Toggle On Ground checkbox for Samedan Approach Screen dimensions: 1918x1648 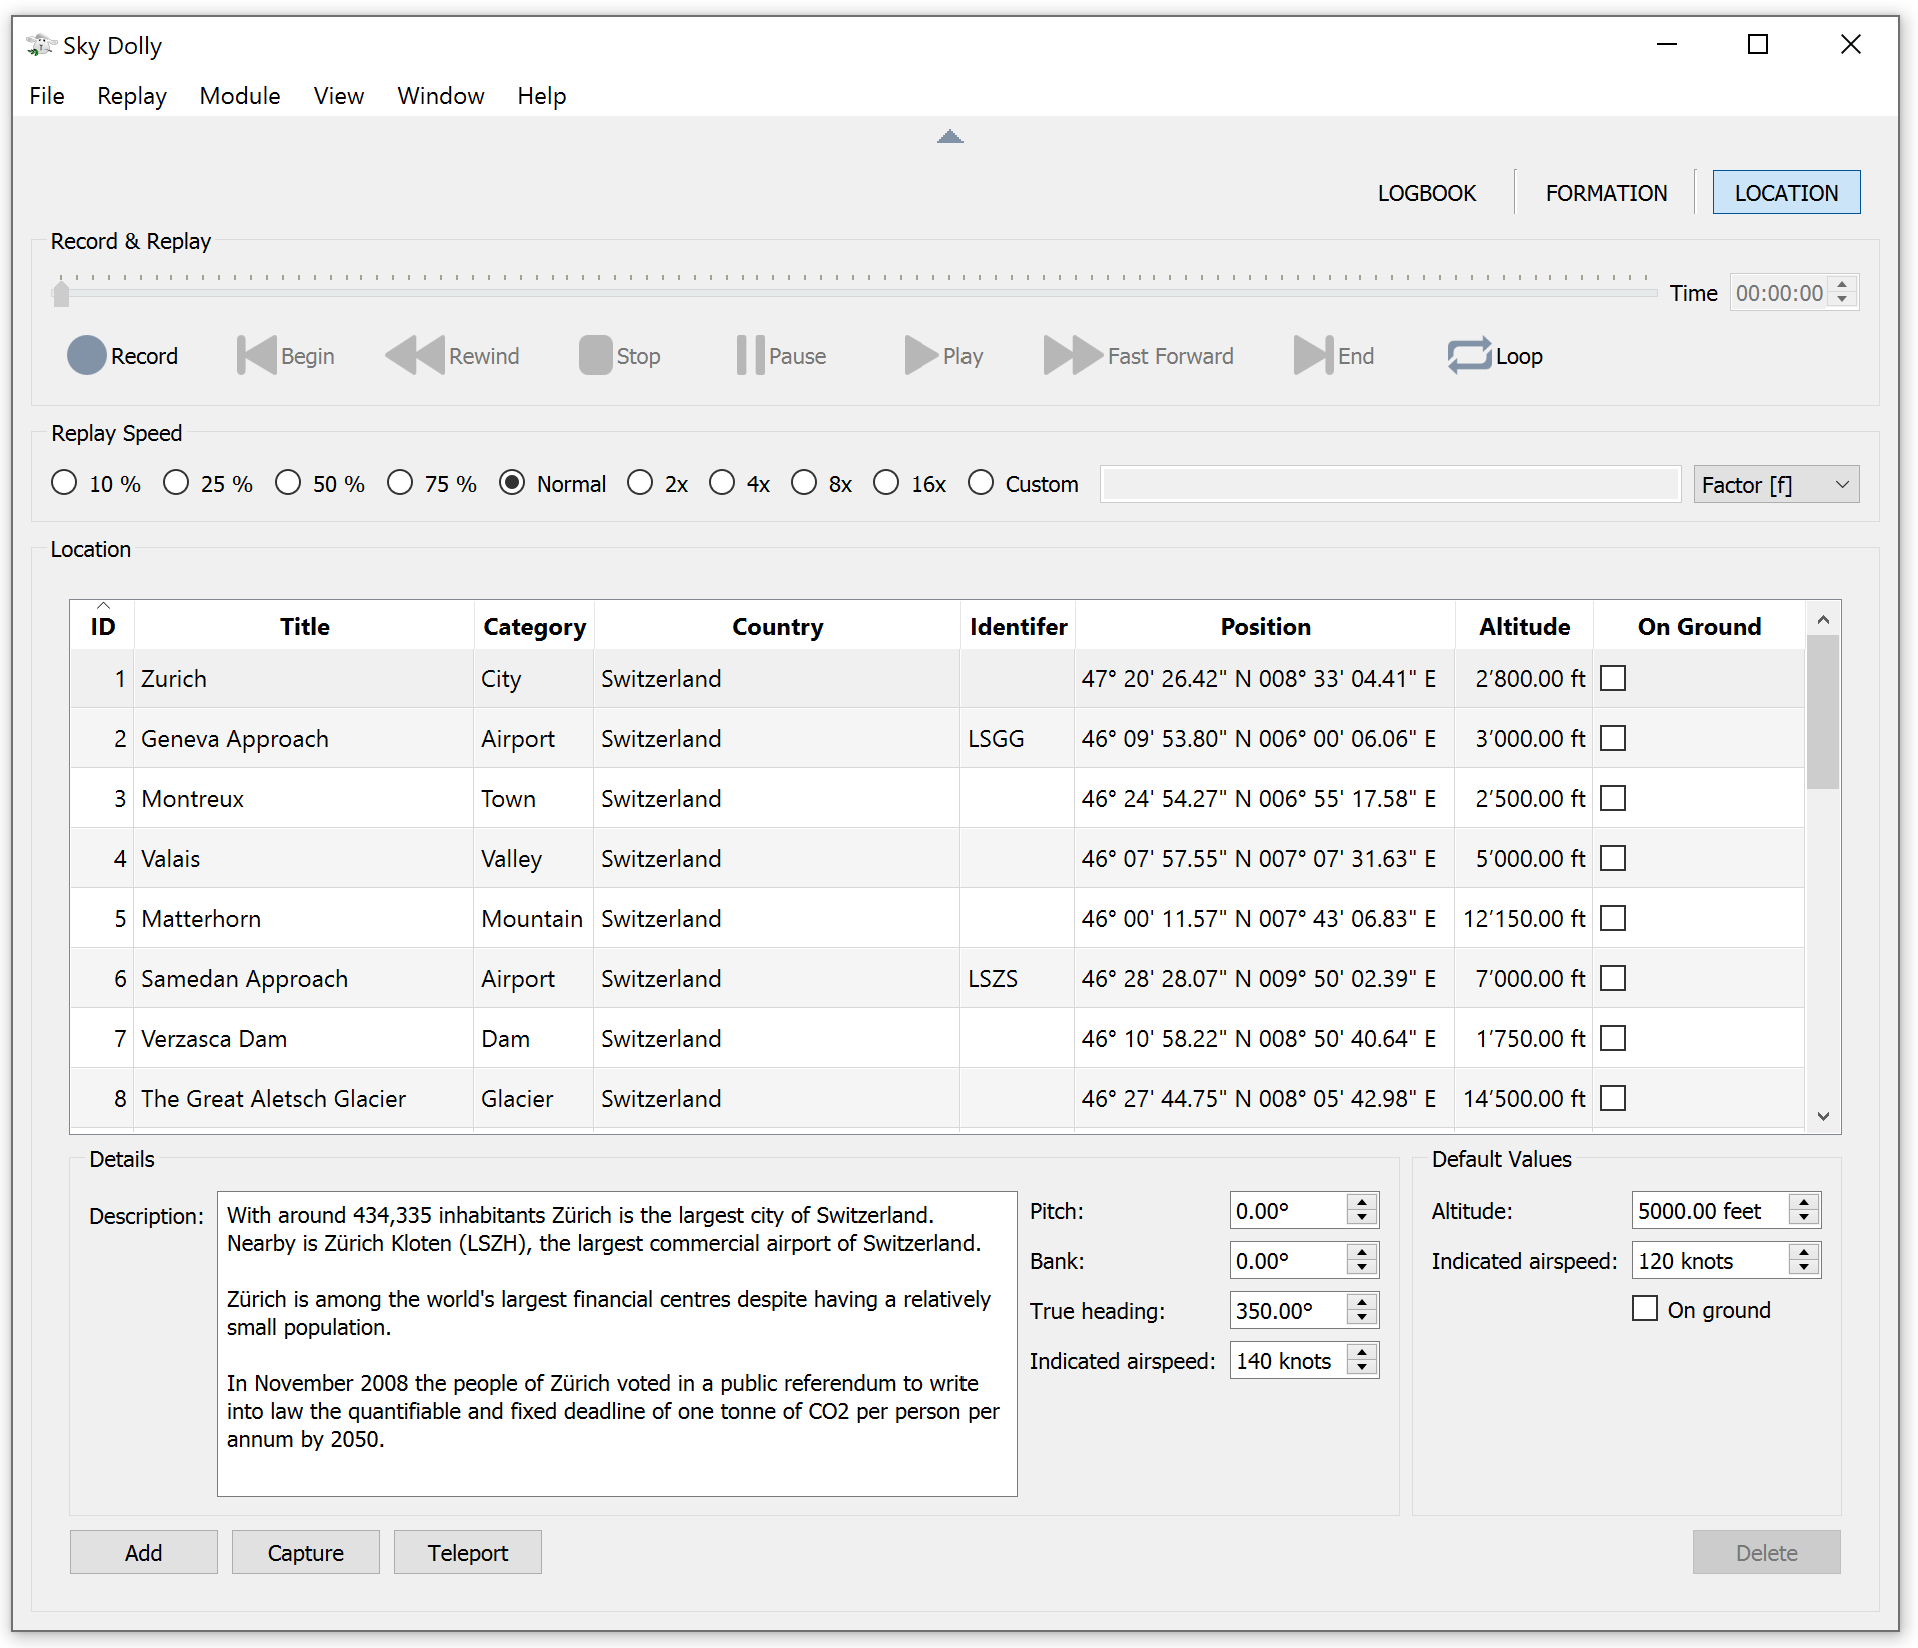[x=1613, y=978]
